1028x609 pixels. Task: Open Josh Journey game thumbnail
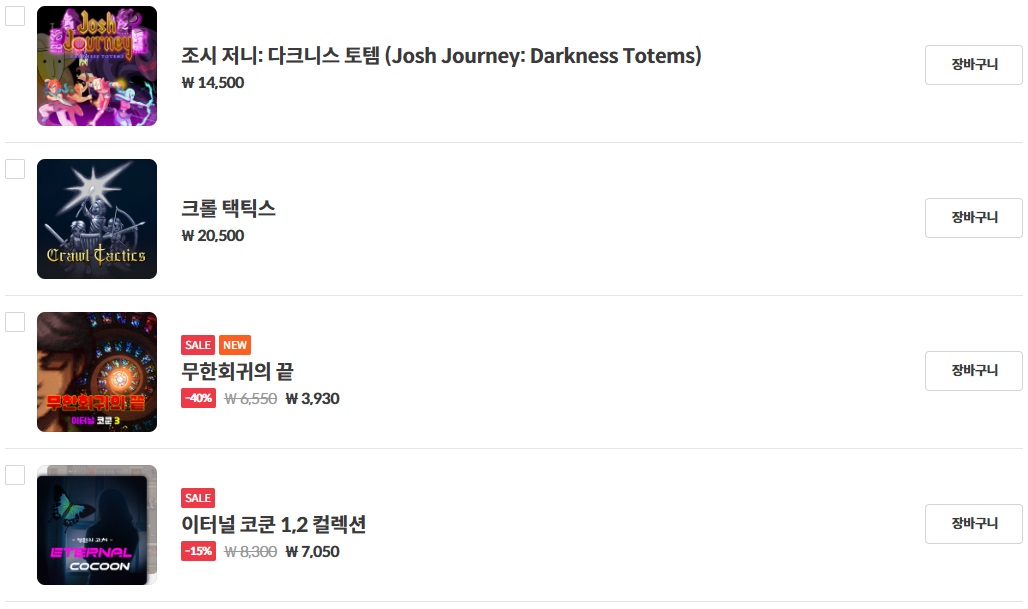pyautogui.click(x=97, y=66)
